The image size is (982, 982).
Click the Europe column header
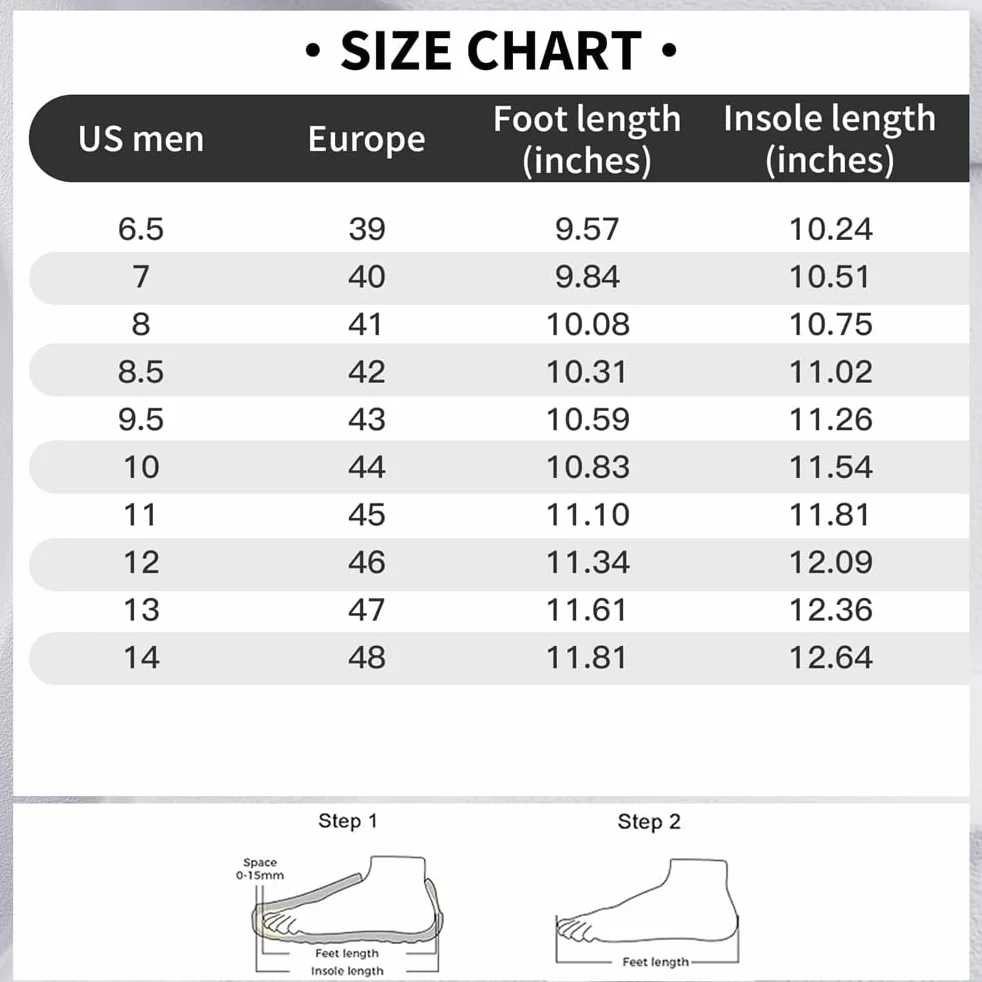coord(366,139)
